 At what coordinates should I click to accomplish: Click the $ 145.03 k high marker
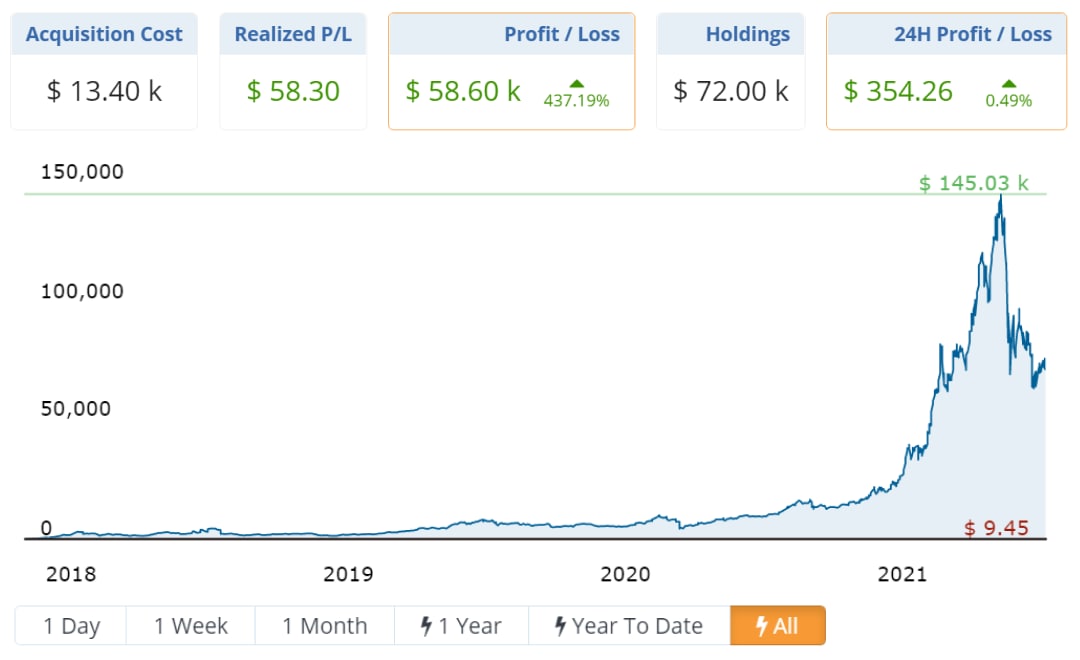click(x=973, y=183)
